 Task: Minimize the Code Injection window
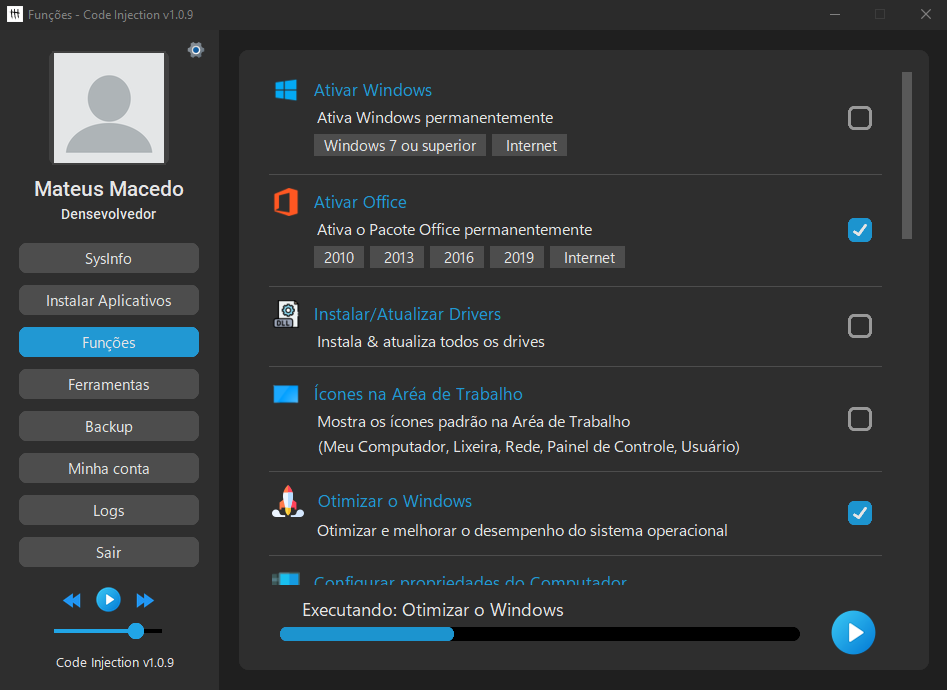click(835, 14)
